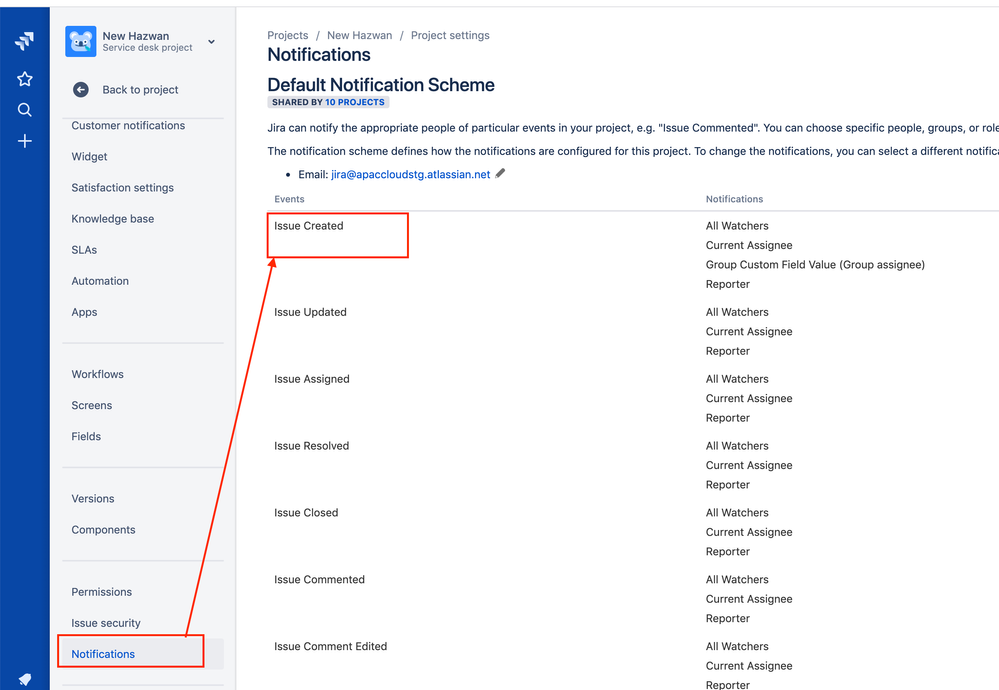Click Current Assignee under Issue Updated
The width and height of the screenshot is (999, 690).
(x=749, y=332)
